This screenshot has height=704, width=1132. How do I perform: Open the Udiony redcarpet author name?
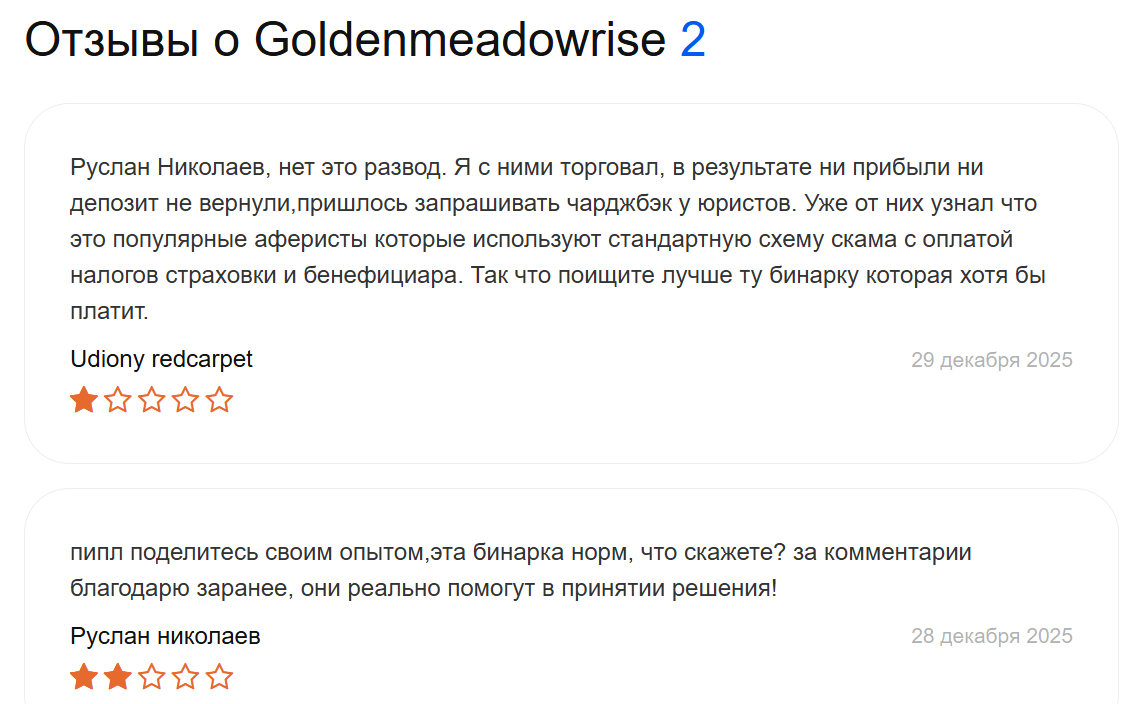pos(161,359)
